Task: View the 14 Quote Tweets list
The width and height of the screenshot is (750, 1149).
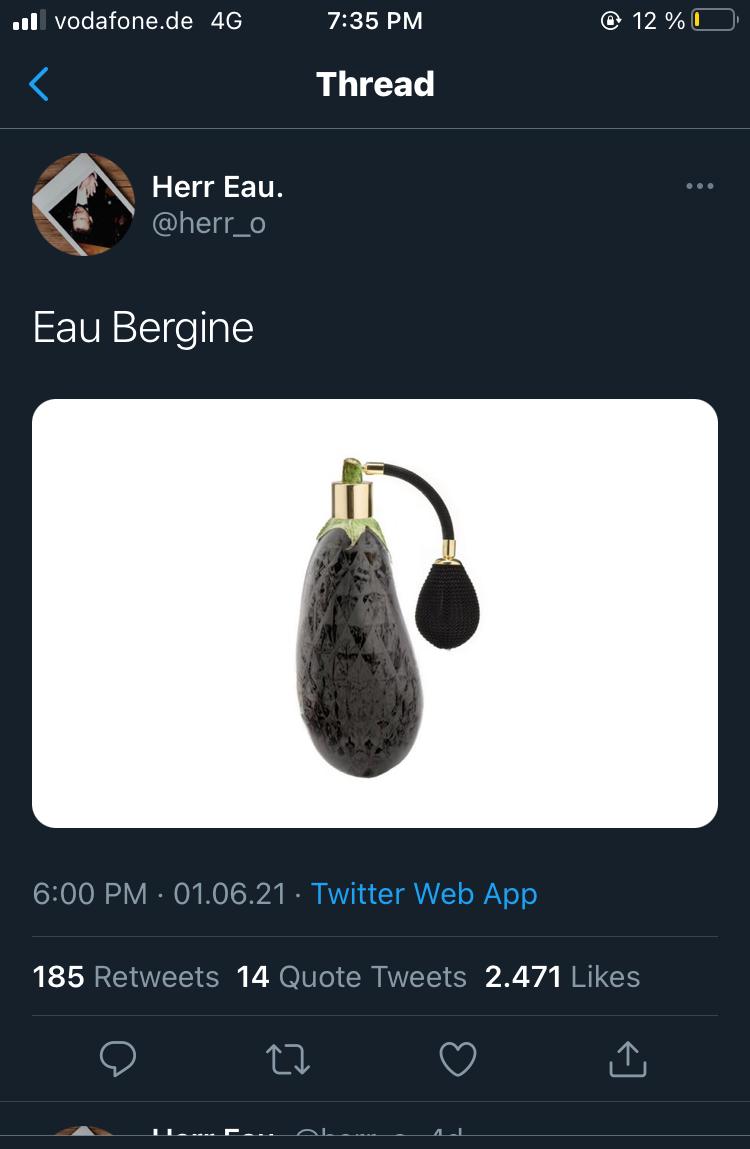Action: point(352,976)
